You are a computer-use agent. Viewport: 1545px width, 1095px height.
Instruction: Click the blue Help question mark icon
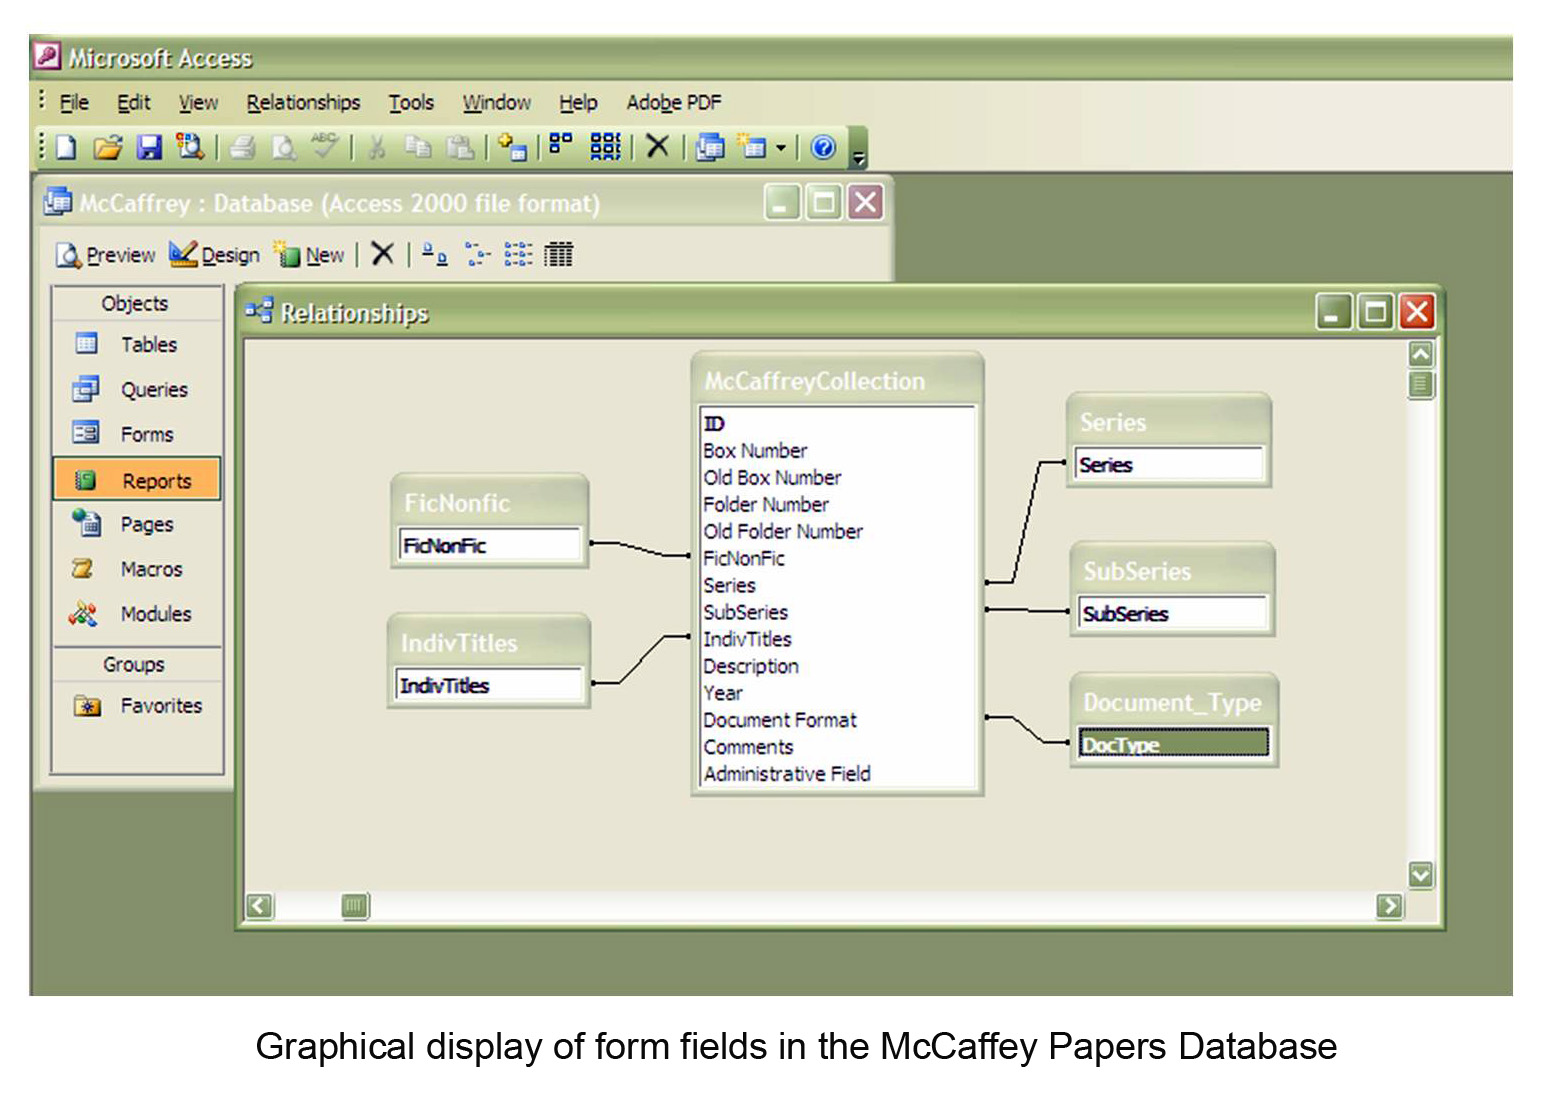coord(823,148)
